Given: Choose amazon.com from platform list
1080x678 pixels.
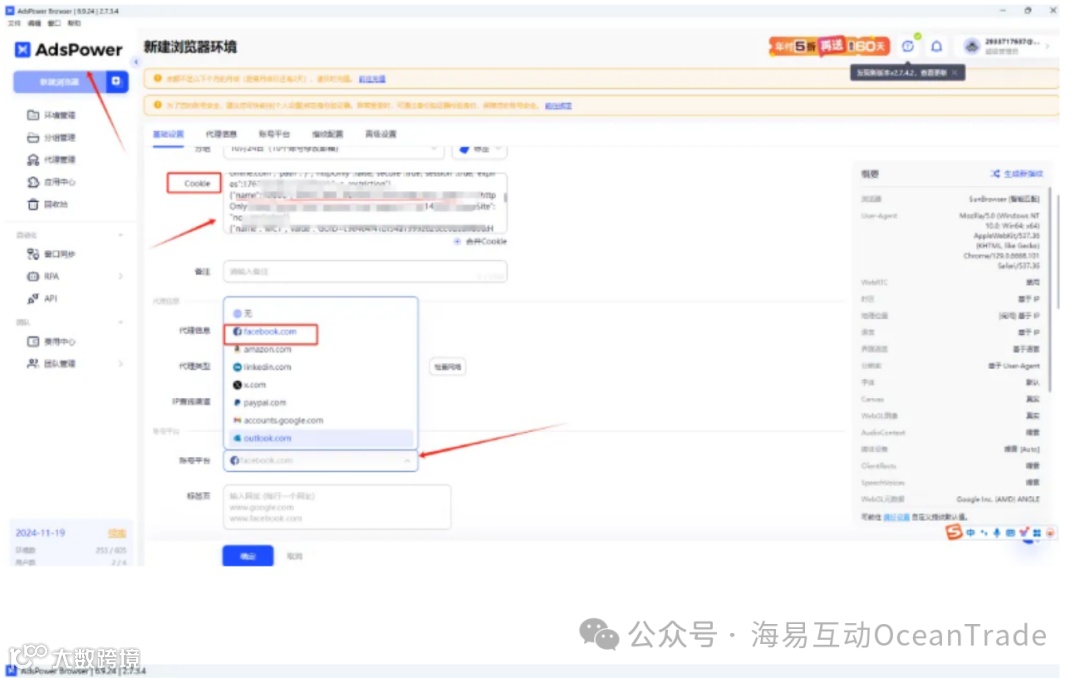Looking at the screenshot, I should coord(320,349).
